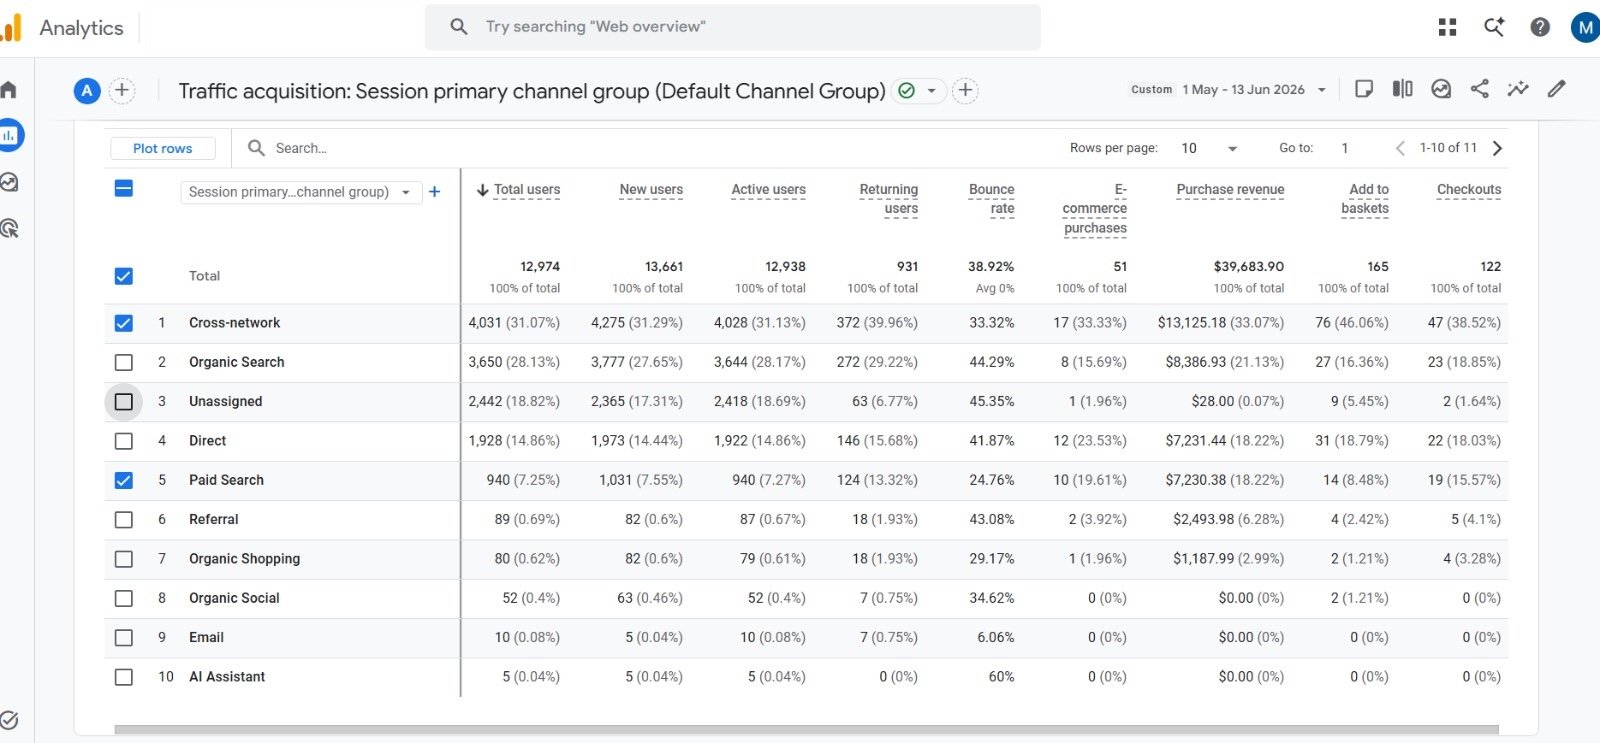1600x743 pixels.
Task: Click the Insights sparkline icon
Action: coord(1518,89)
